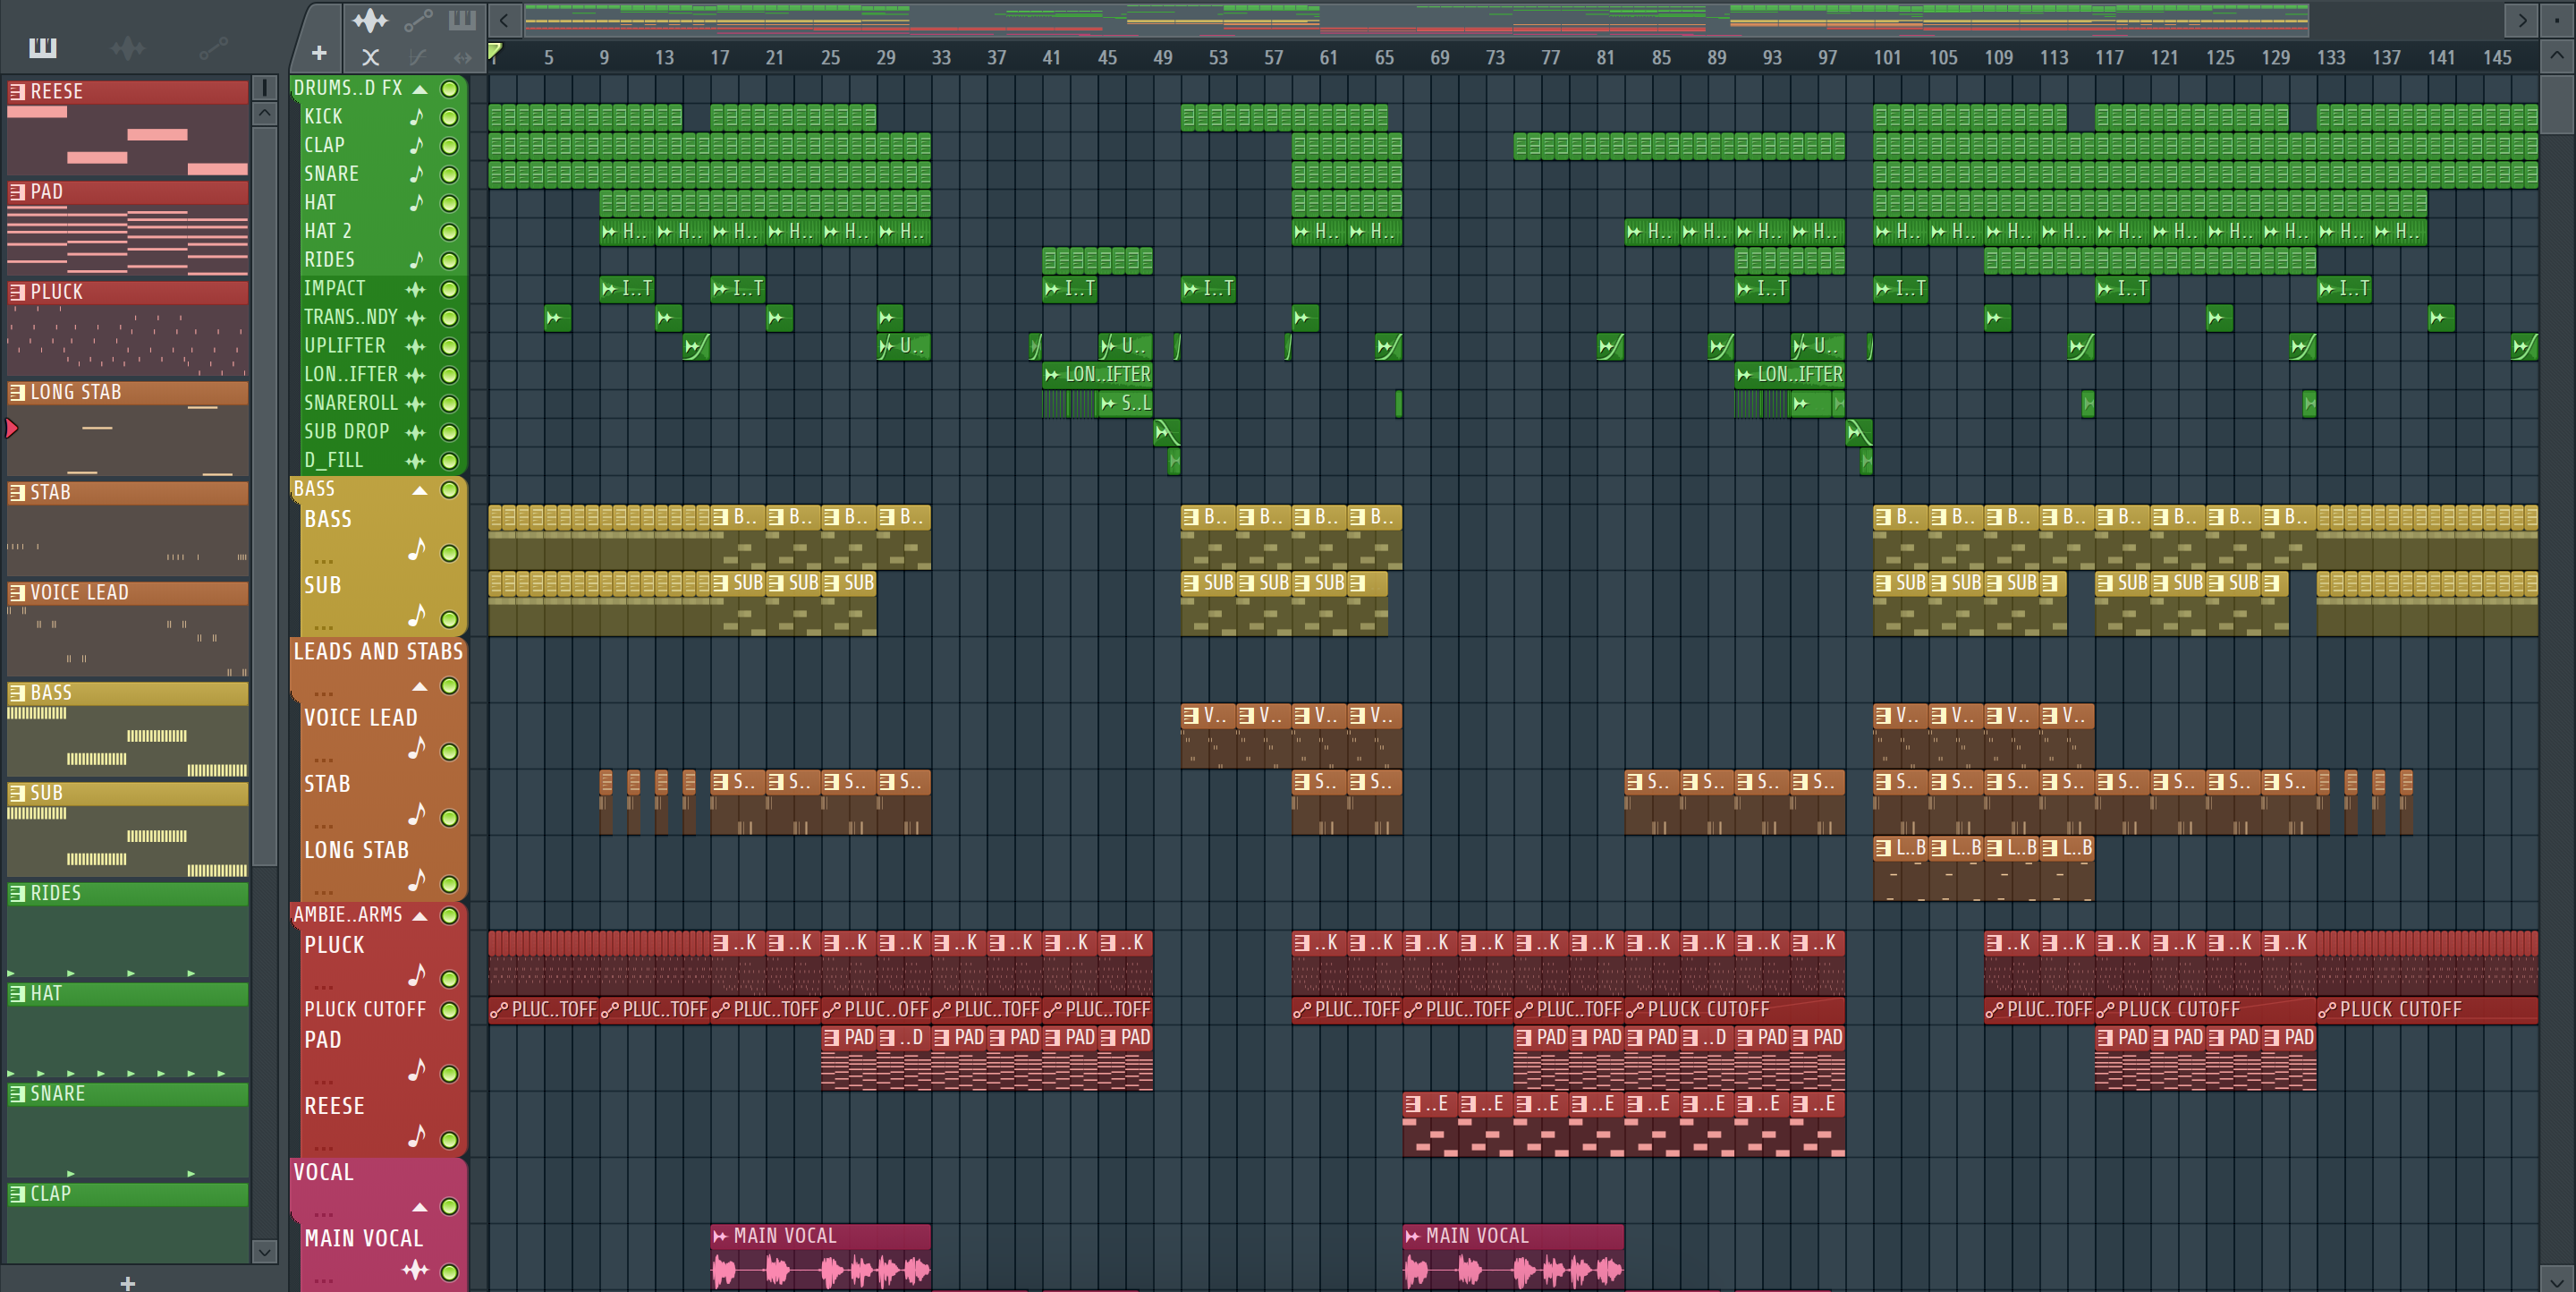This screenshot has width=2576, height=1292.
Task: Collapse the BASS track group
Action: tap(421, 490)
